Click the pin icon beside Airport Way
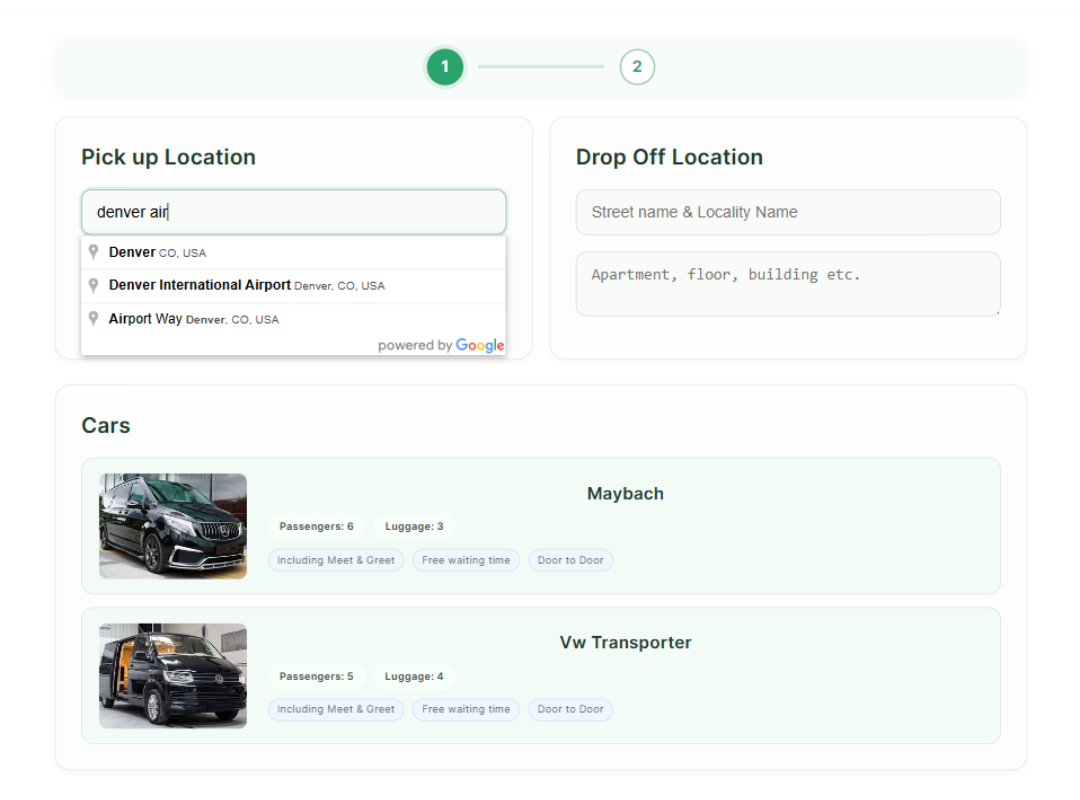The width and height of the screenshot is (1080, 800). pos(93,318)
